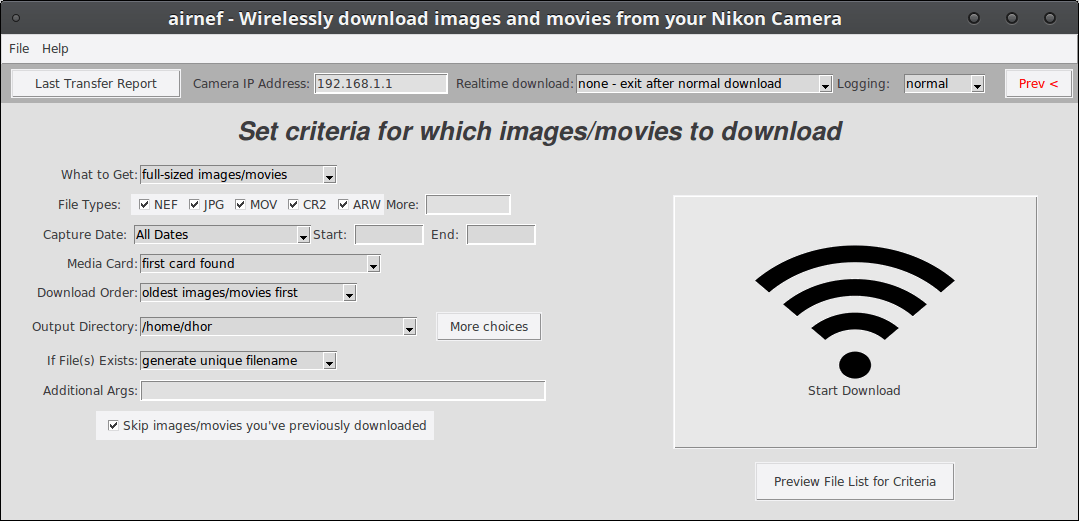
Task: Maximize the airnef window
Action: click(1012, 19)
